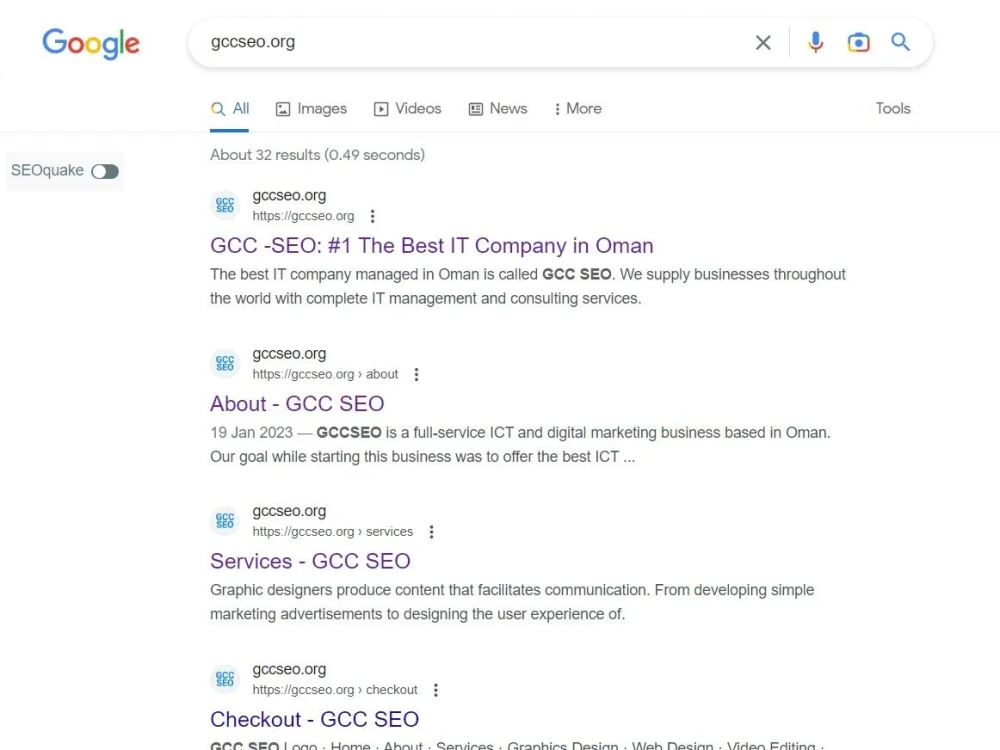The height and width of the screenshot is (750, 1000).
Task: Expand the More search filters menu
Action: coord(578,109)
